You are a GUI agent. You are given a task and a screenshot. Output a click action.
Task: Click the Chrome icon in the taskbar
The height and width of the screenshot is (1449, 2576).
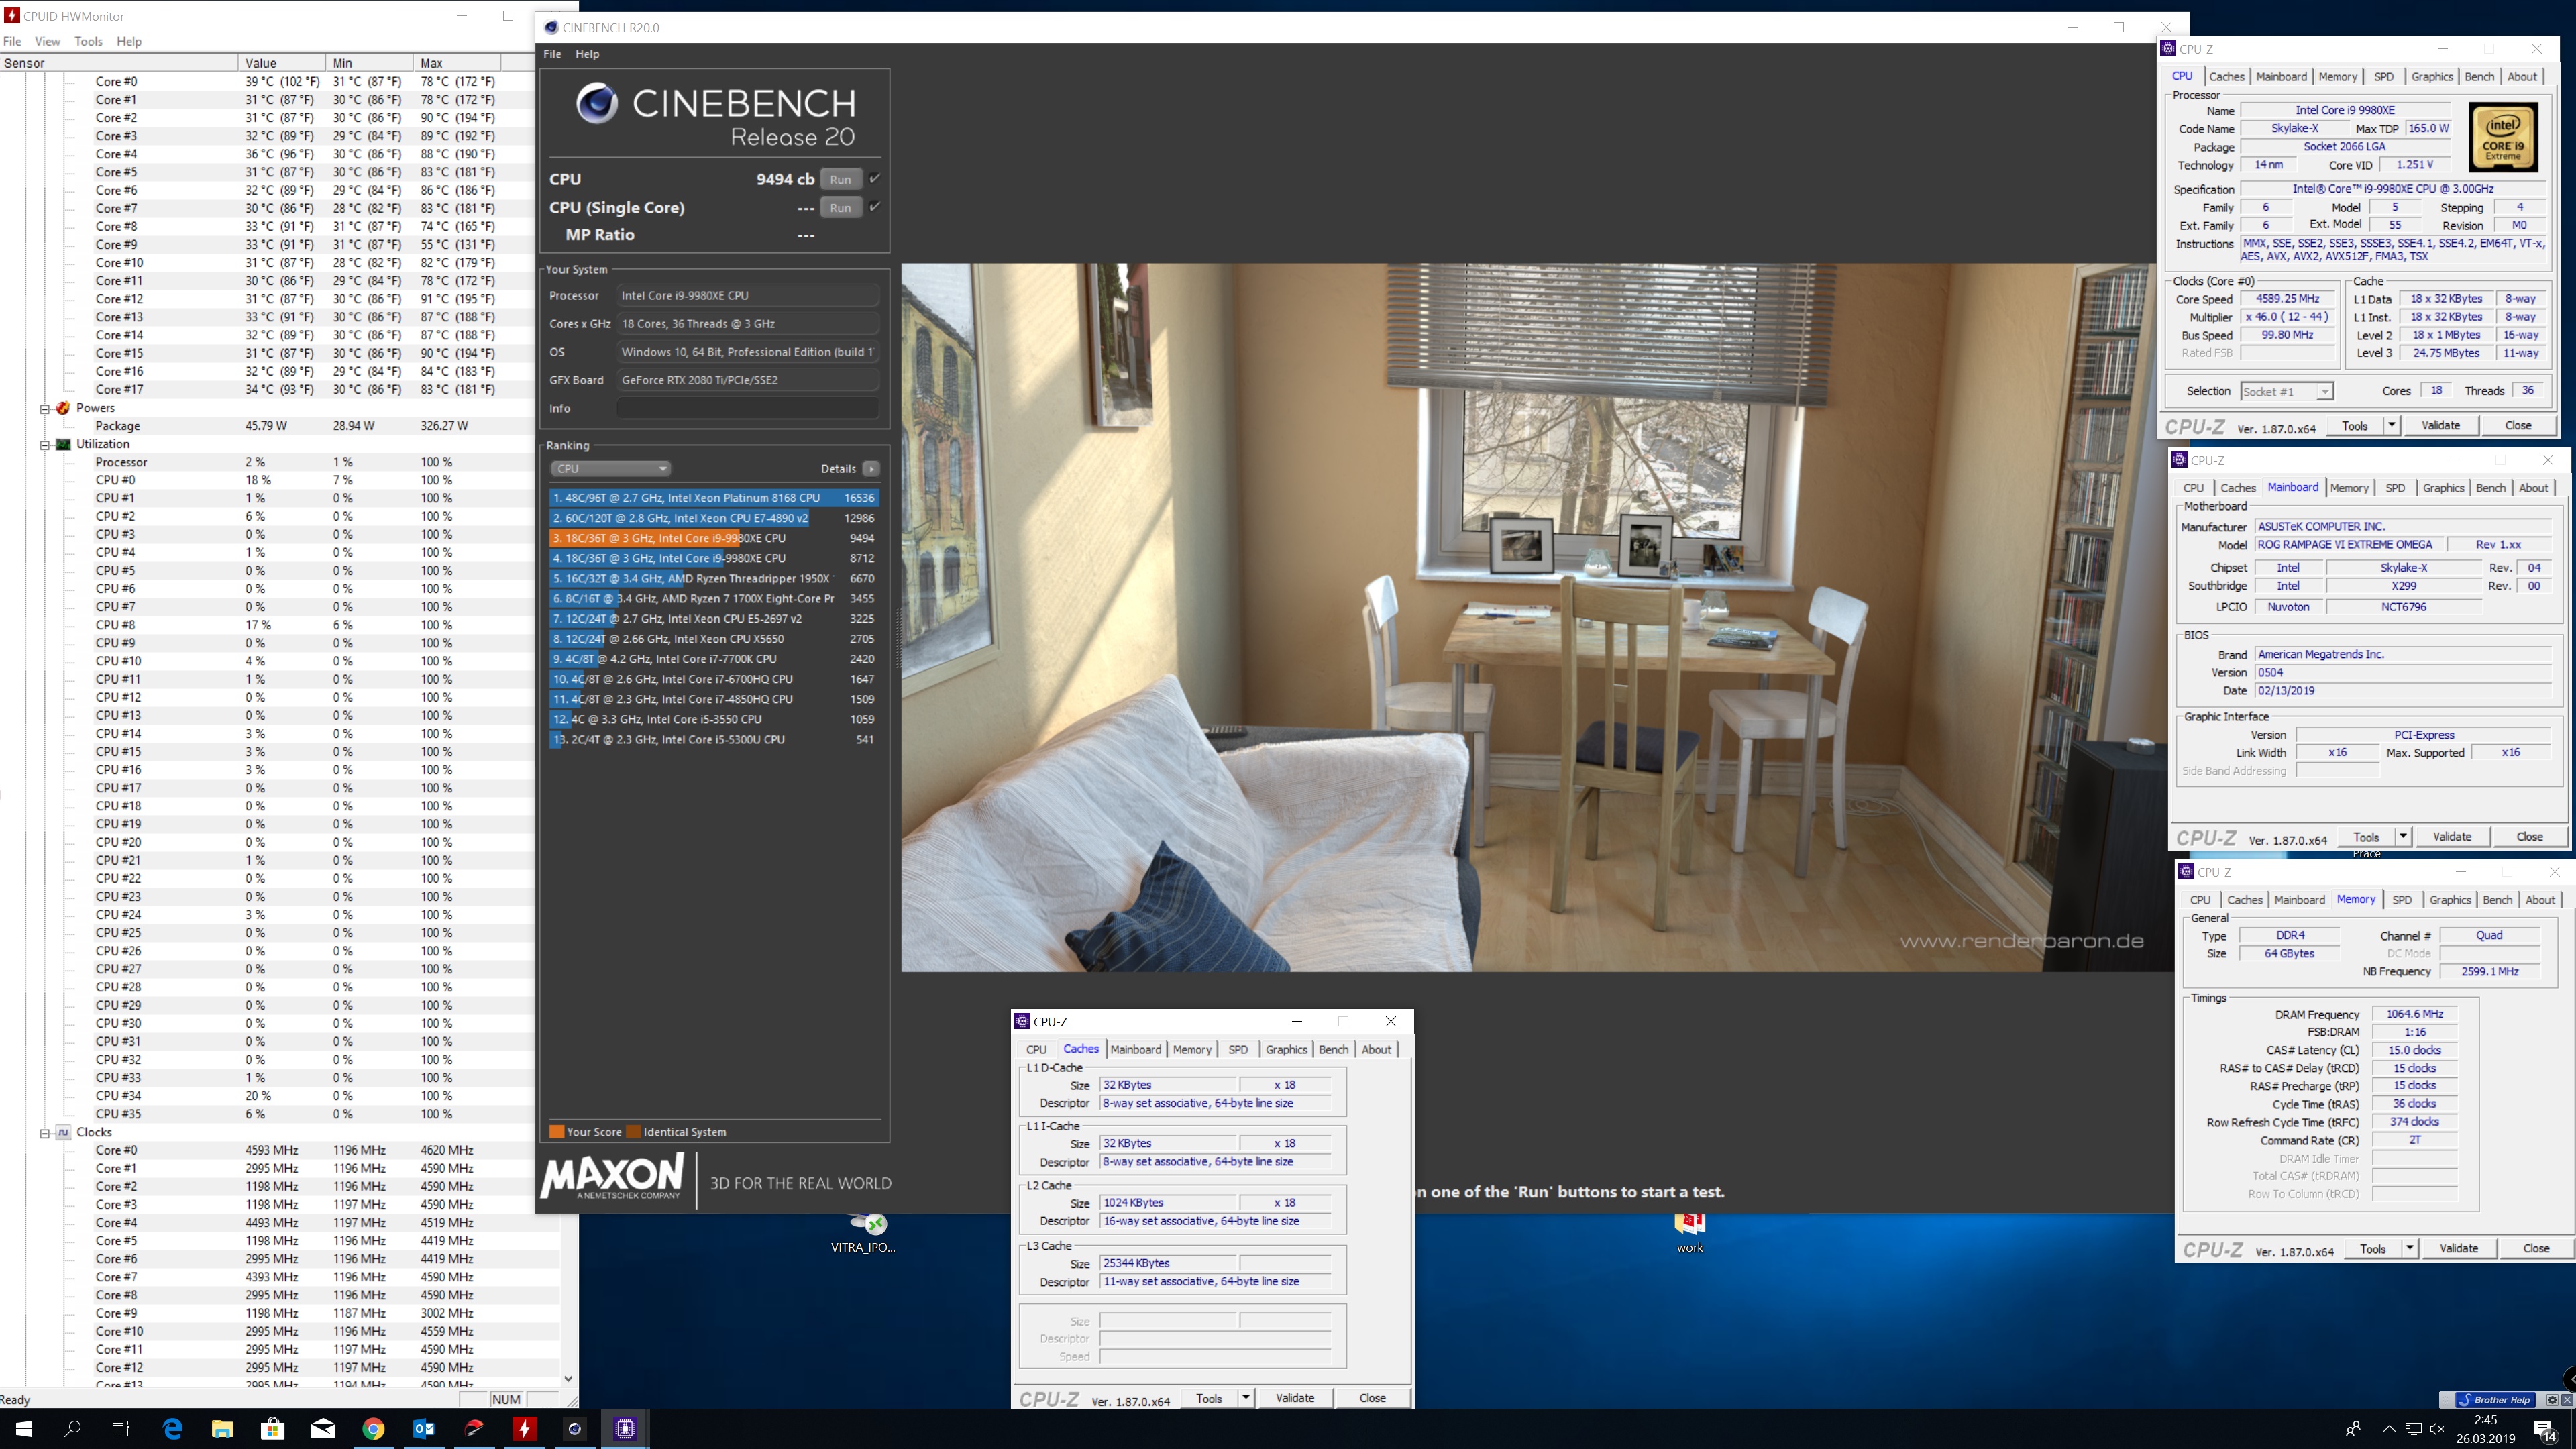point(373,1429)
